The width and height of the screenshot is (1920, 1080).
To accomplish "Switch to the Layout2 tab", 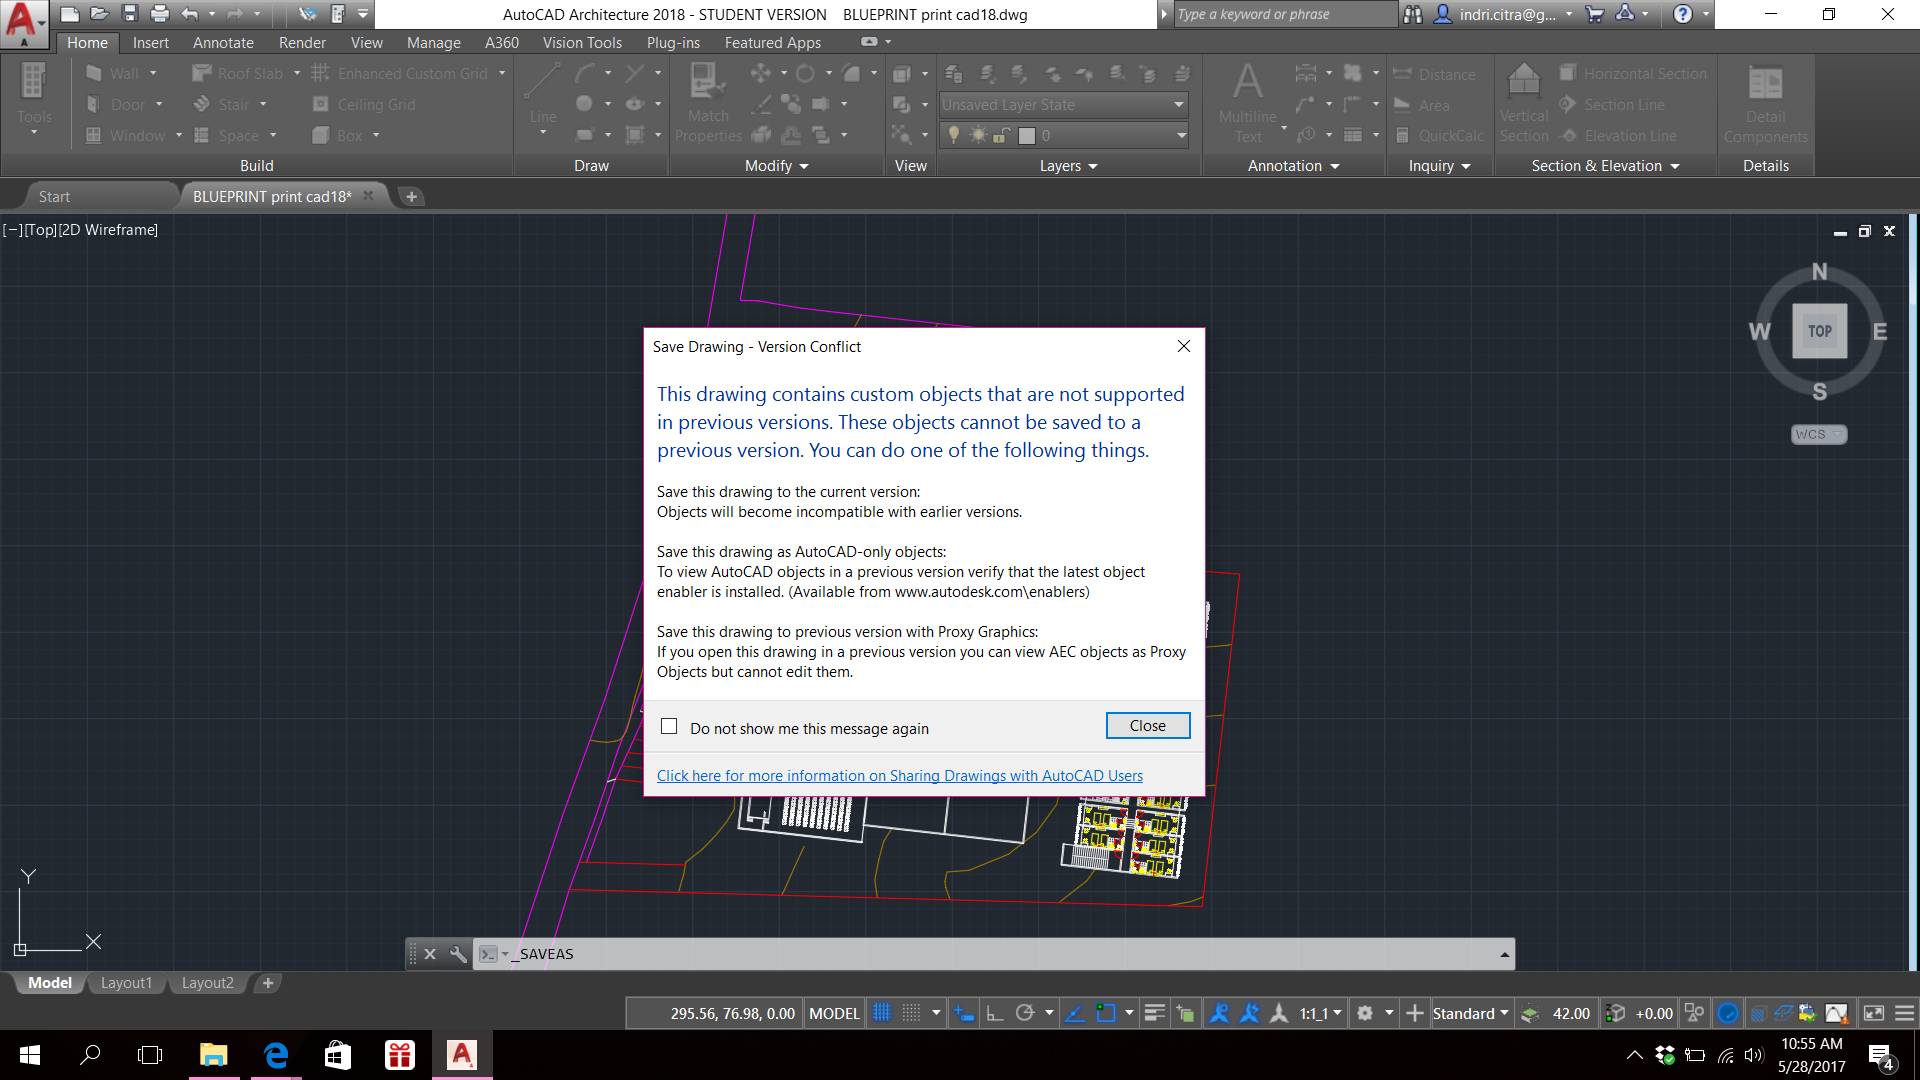I will point(207,983).
